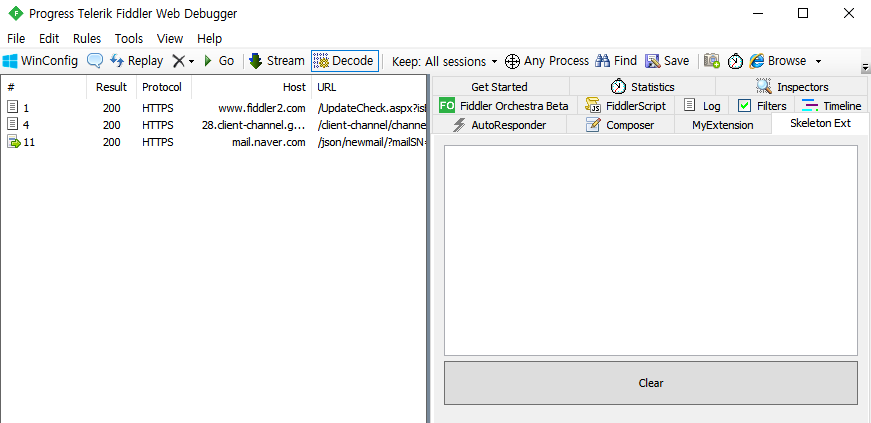Open the View menu
Screen dimensions: 871x423
[170, 38]
